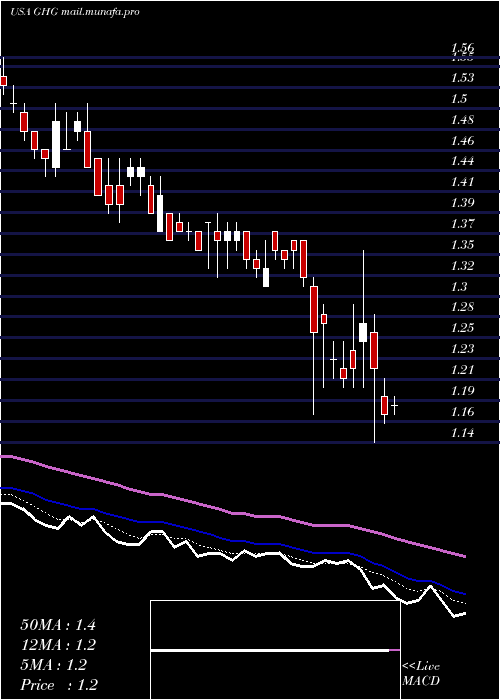Click the white MACD signal line in box
500x700 pixels.
[270, 650]
